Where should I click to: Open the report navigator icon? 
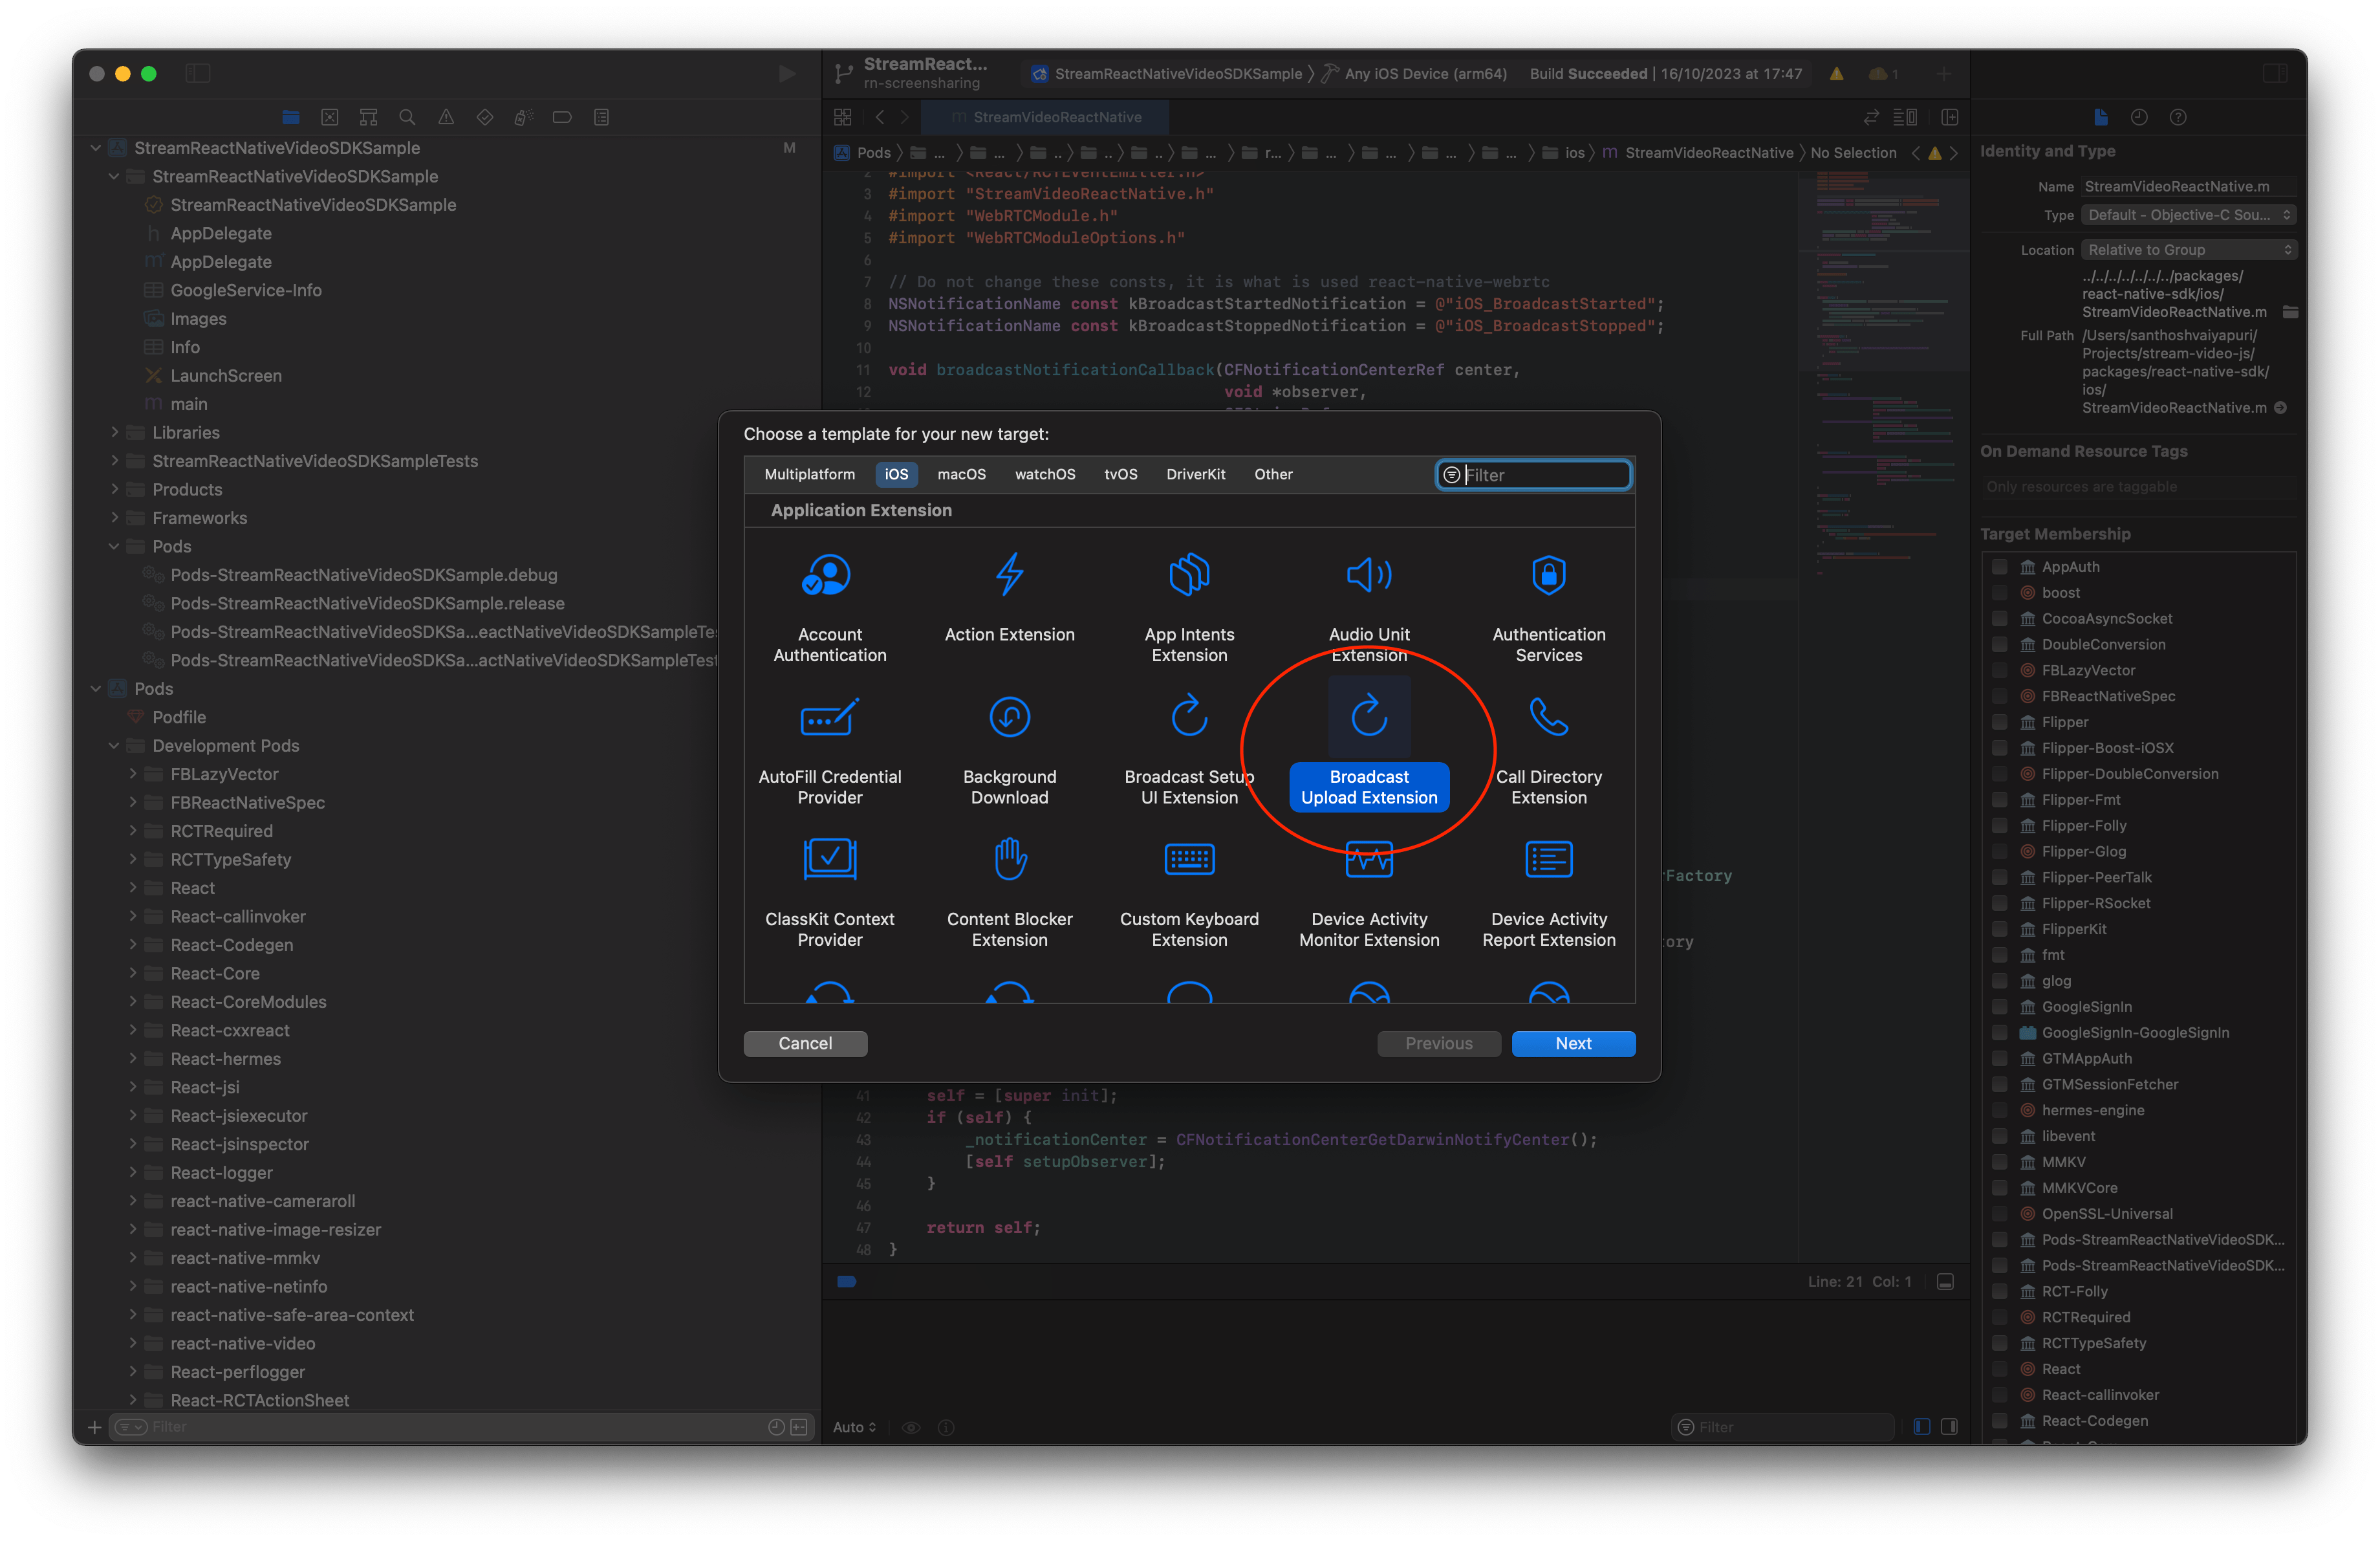tap(602, 117)
